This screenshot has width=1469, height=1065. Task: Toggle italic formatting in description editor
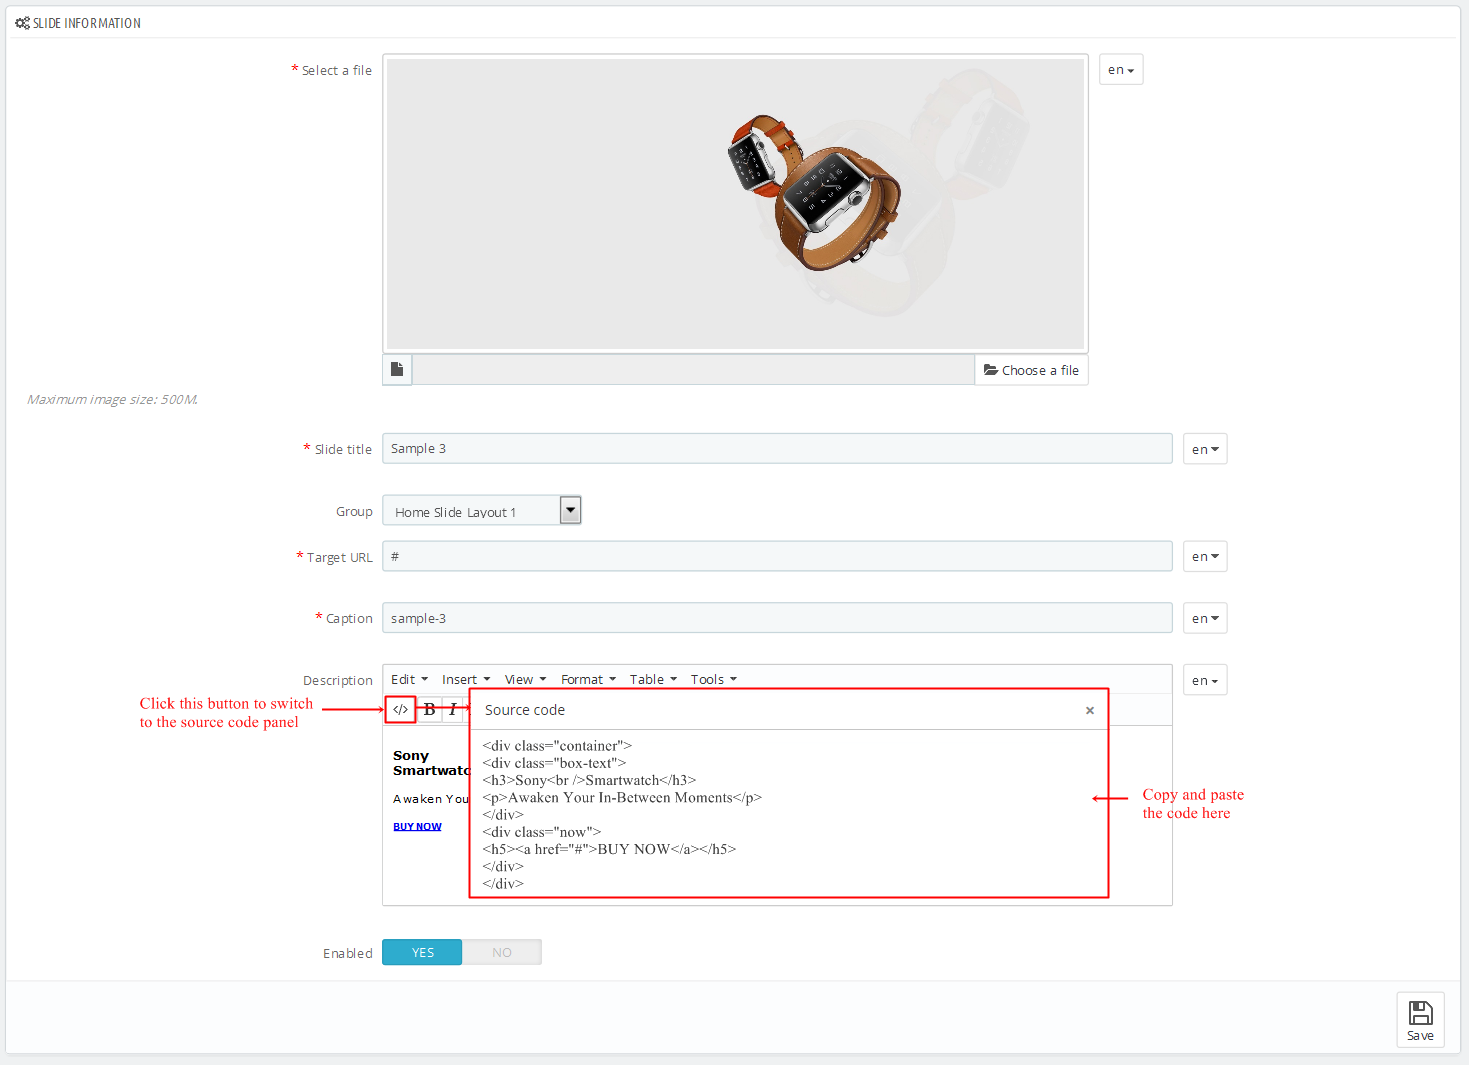pos(453,709)
